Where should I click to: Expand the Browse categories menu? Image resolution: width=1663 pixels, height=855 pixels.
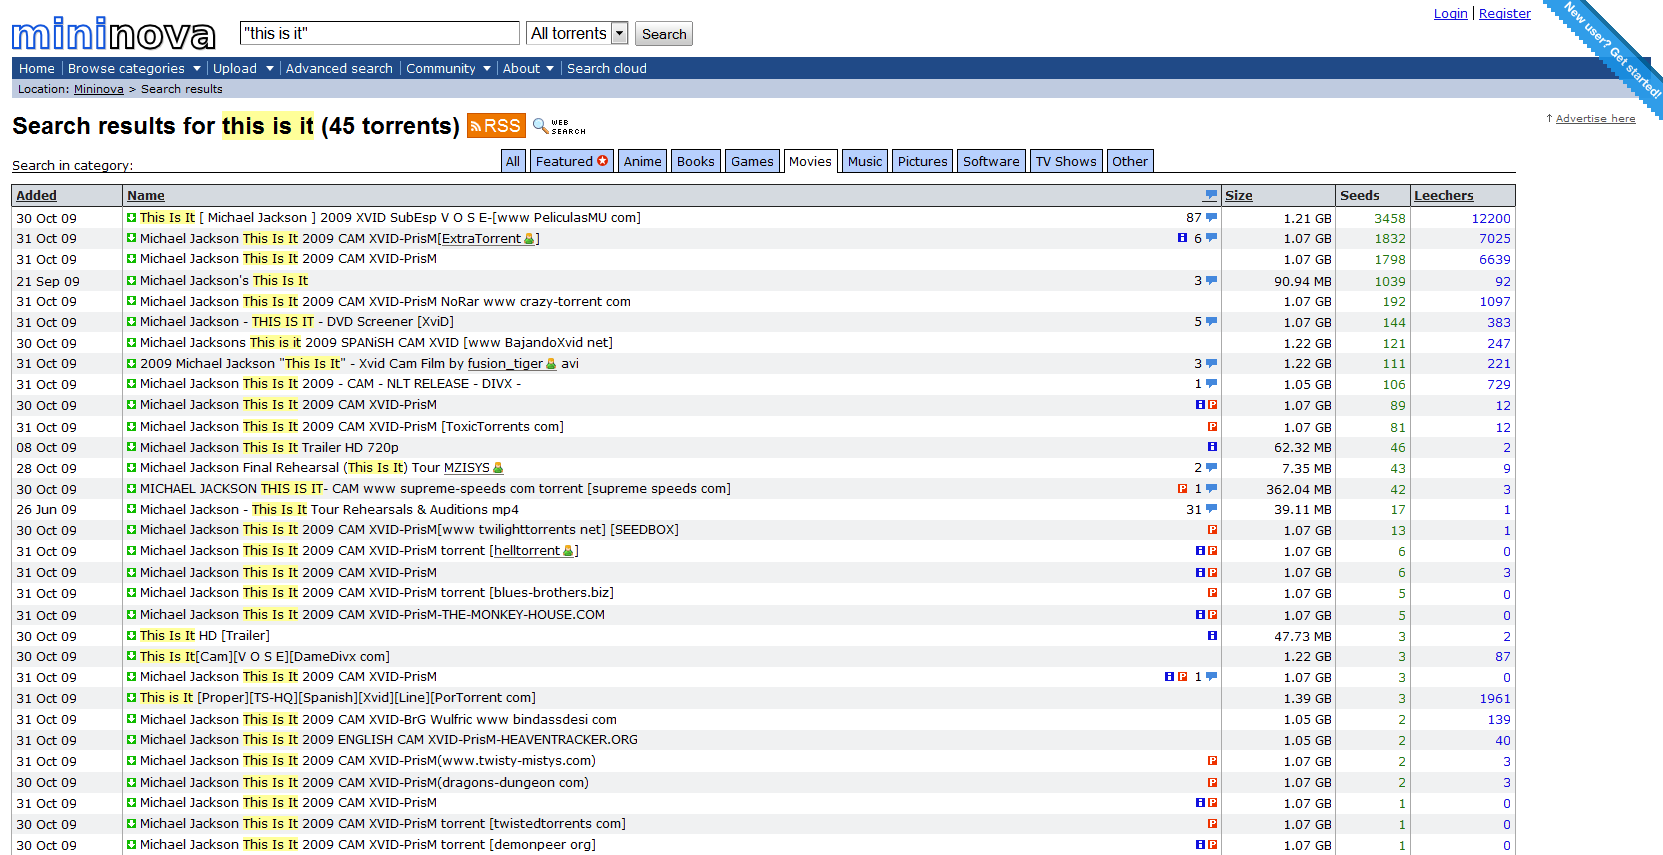pos(134,69)
